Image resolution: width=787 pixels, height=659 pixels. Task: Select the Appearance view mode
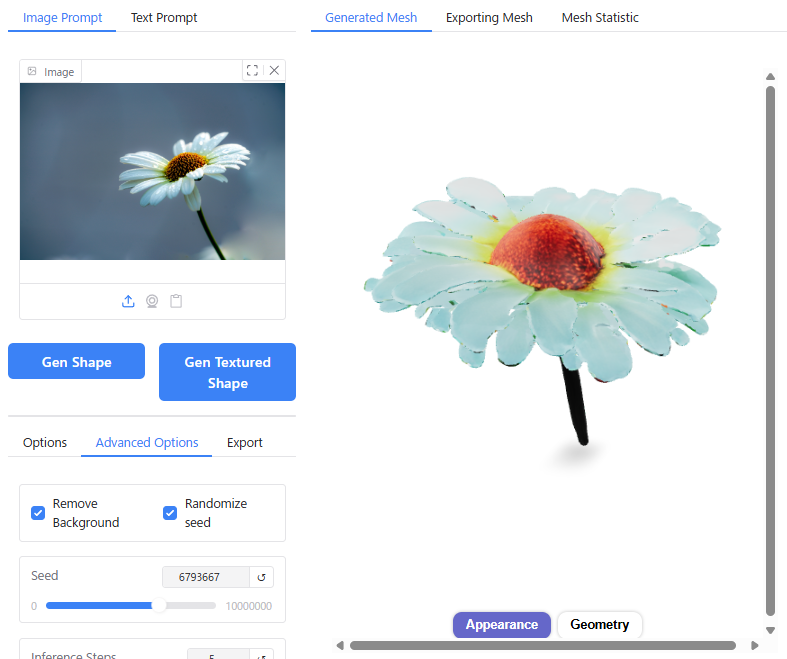501,625
